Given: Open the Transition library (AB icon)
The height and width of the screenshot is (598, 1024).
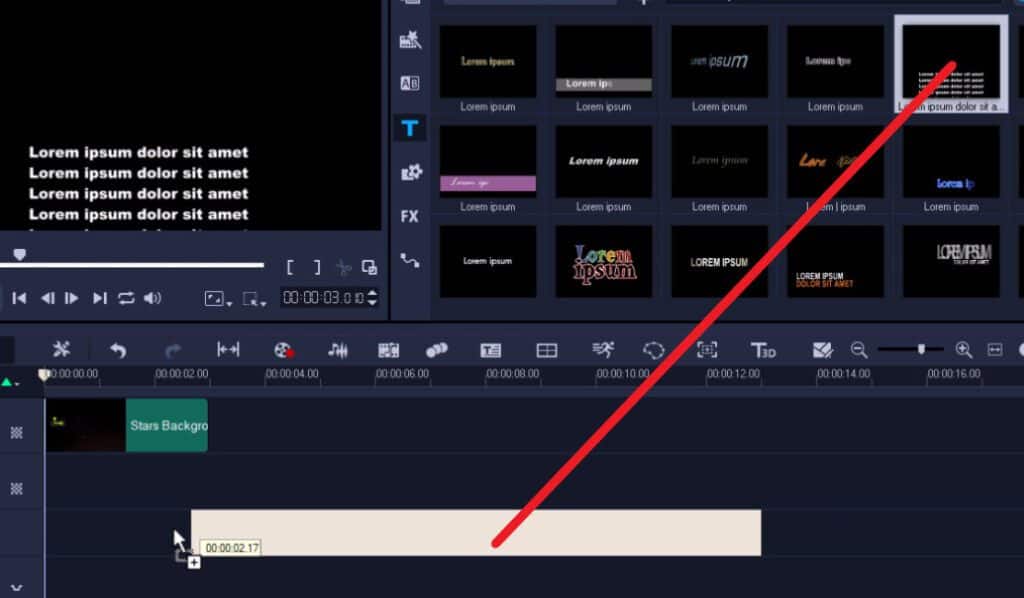Looking at the screenshot, I should [410, 84].
